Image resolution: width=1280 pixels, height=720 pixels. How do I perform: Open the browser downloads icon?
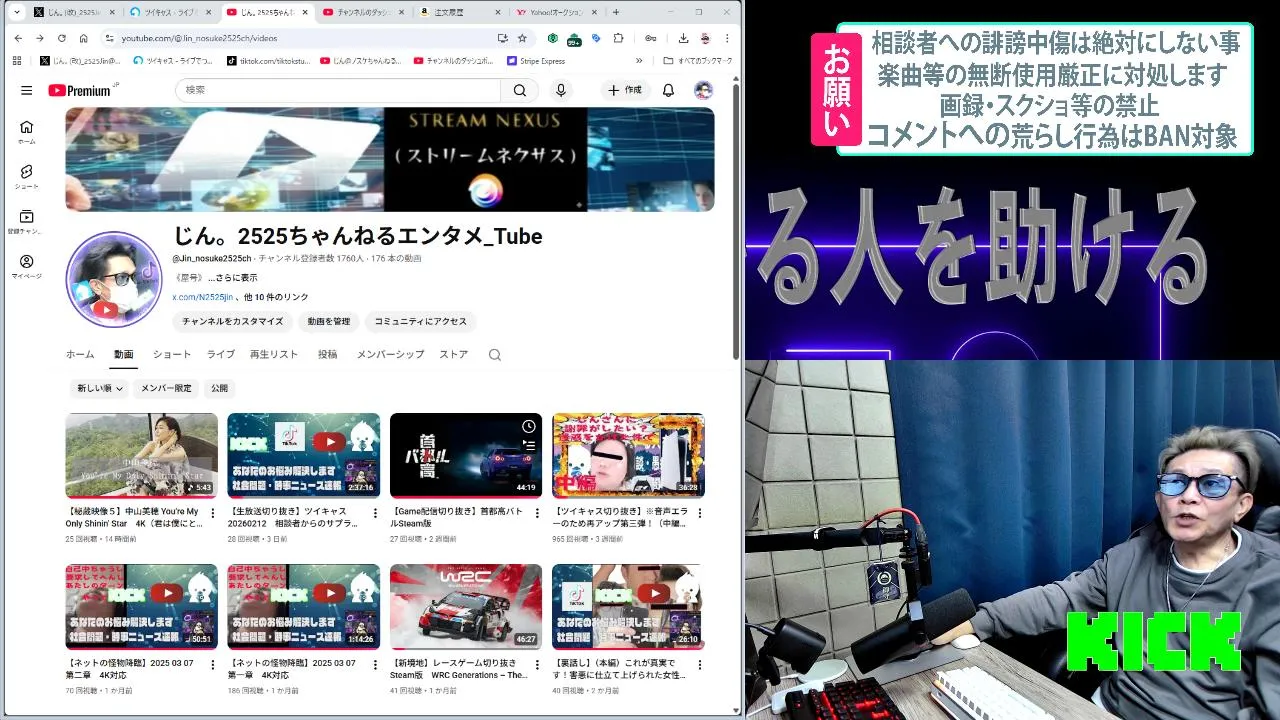(683, 38)
